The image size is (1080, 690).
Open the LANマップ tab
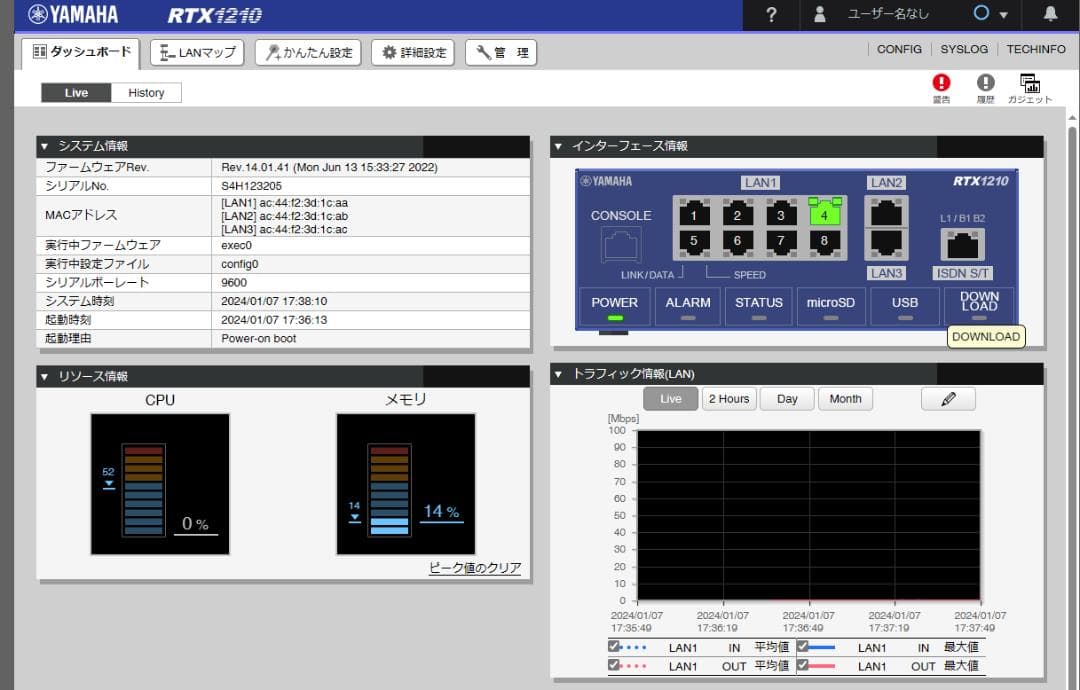[197, 52]
